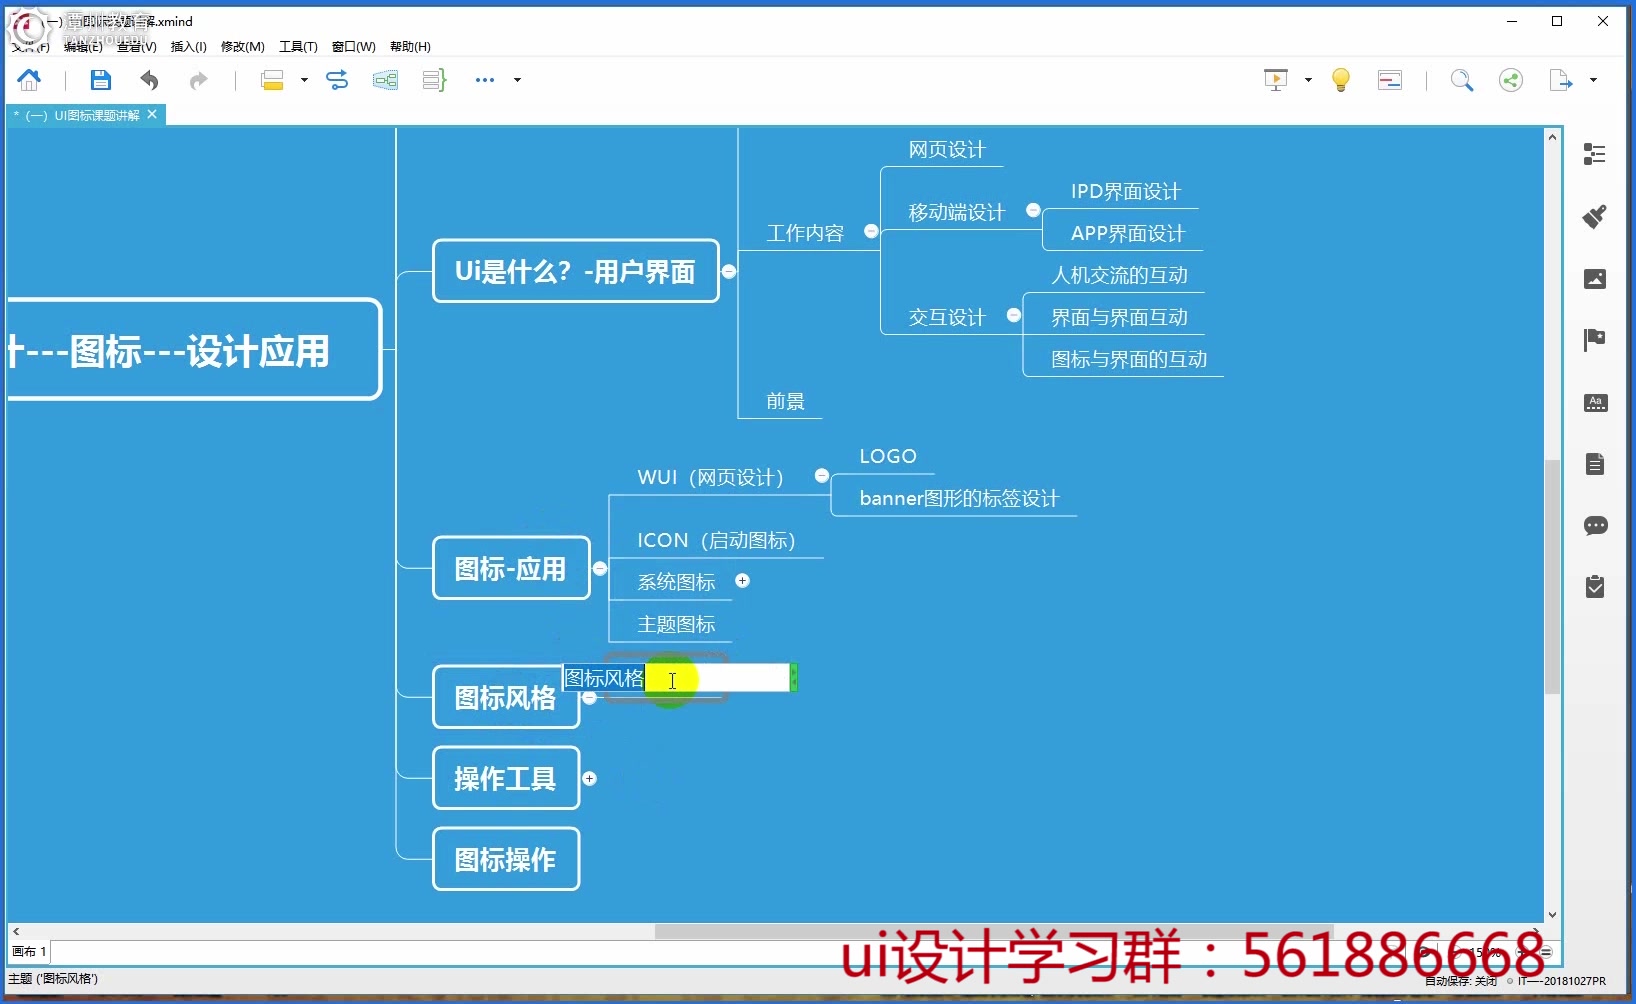Select the 操作工具 topic
This screenshot has height=1004, width=1636.
[506, 778]
